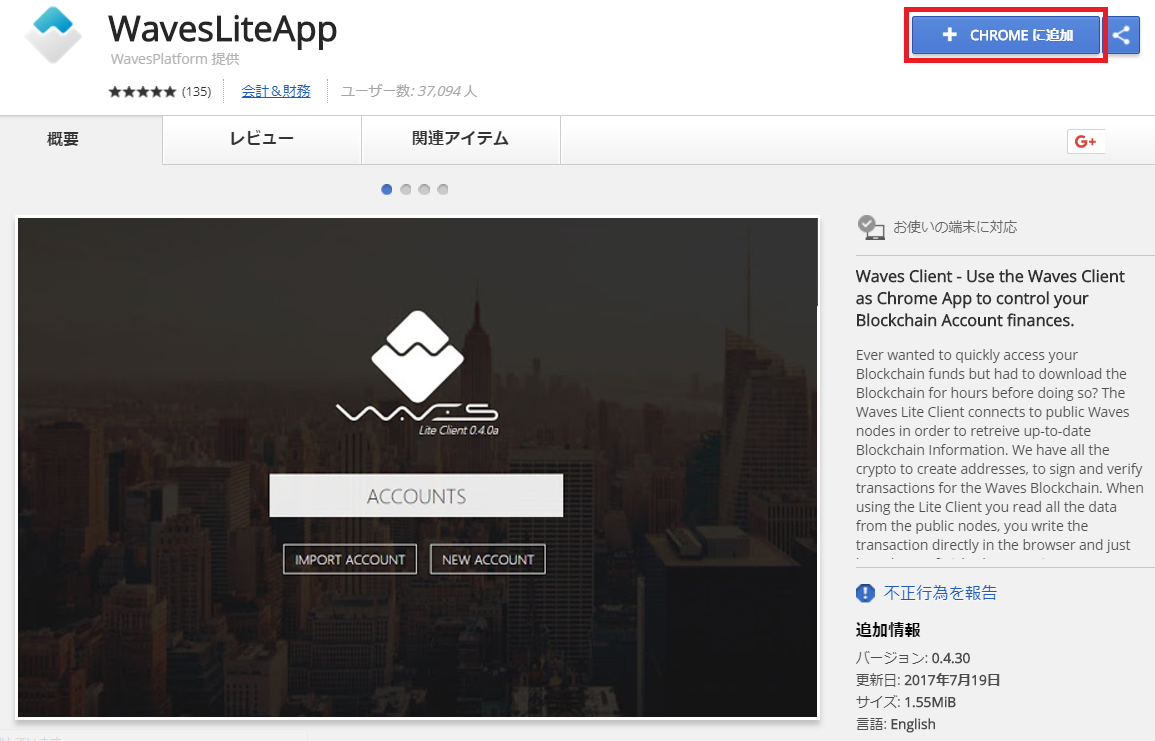Viewport: 1155px width, 741px height.
Task: Click the IMPORT ACCOUNT button in preview
Action: (349, 559)
